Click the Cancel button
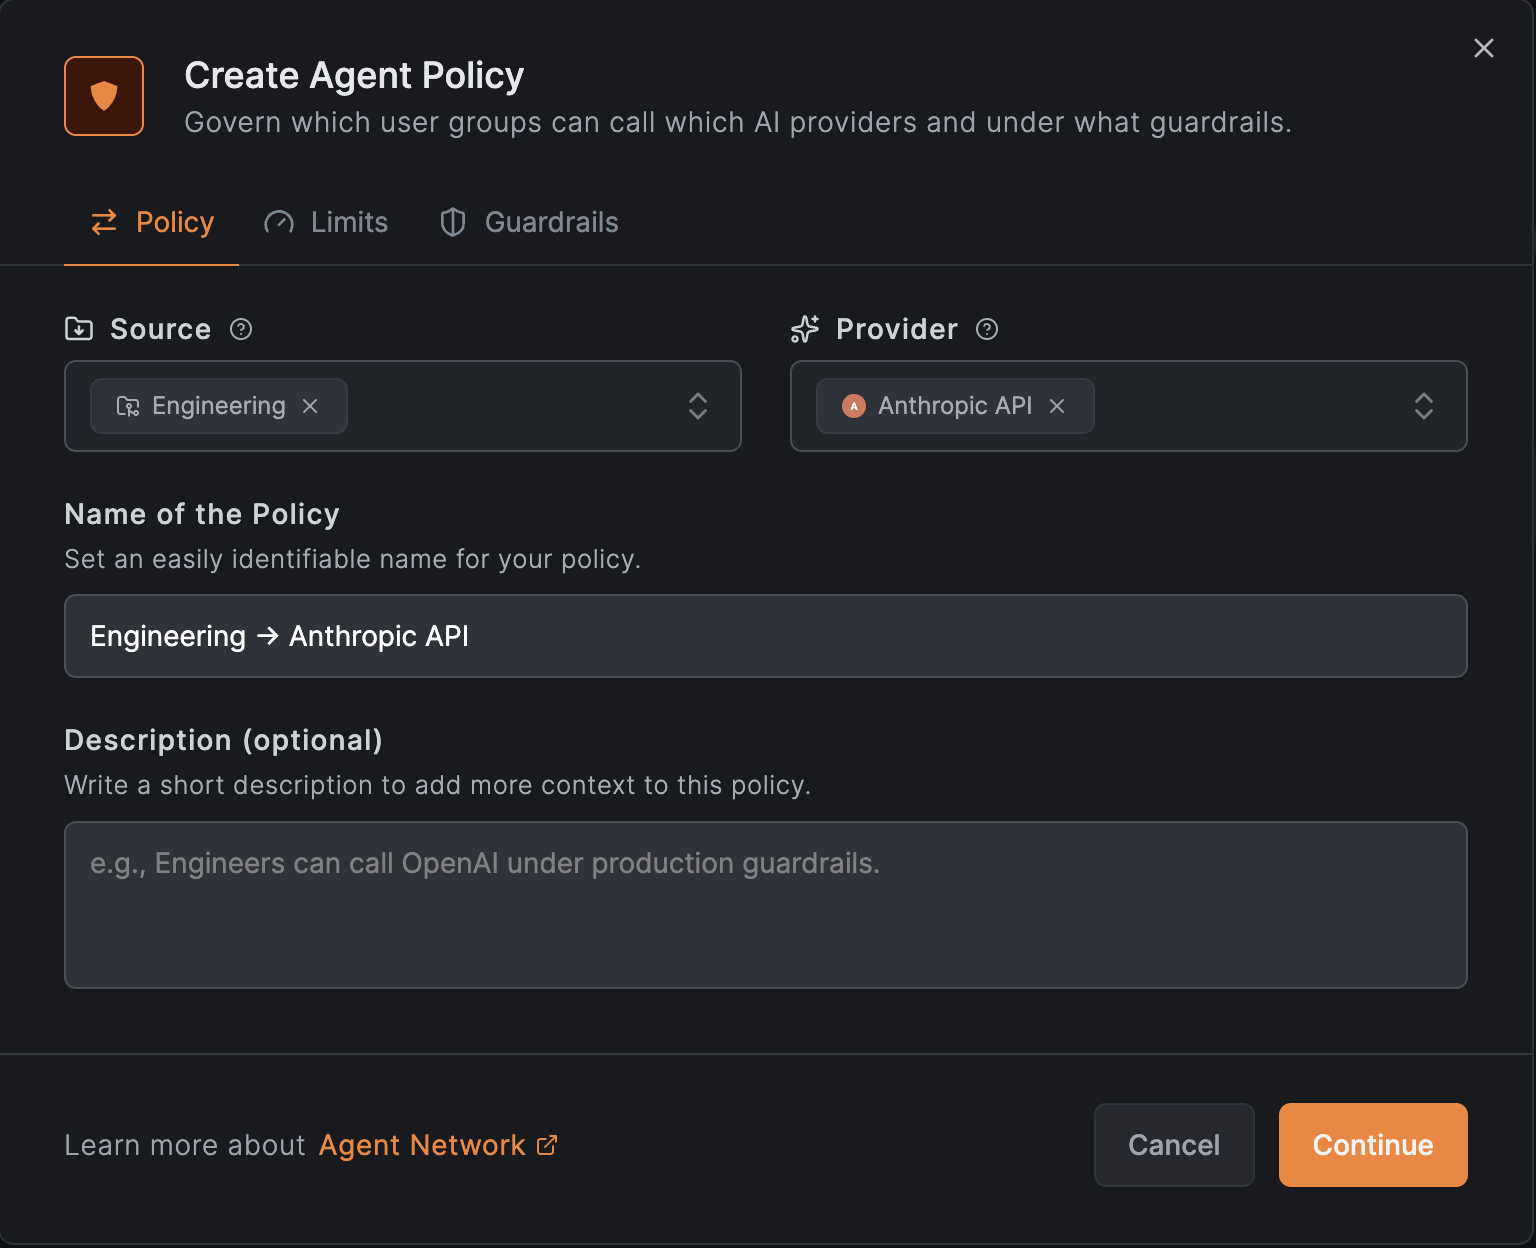Viewport: 1536px width, 1248px height. point(1174,1145)
